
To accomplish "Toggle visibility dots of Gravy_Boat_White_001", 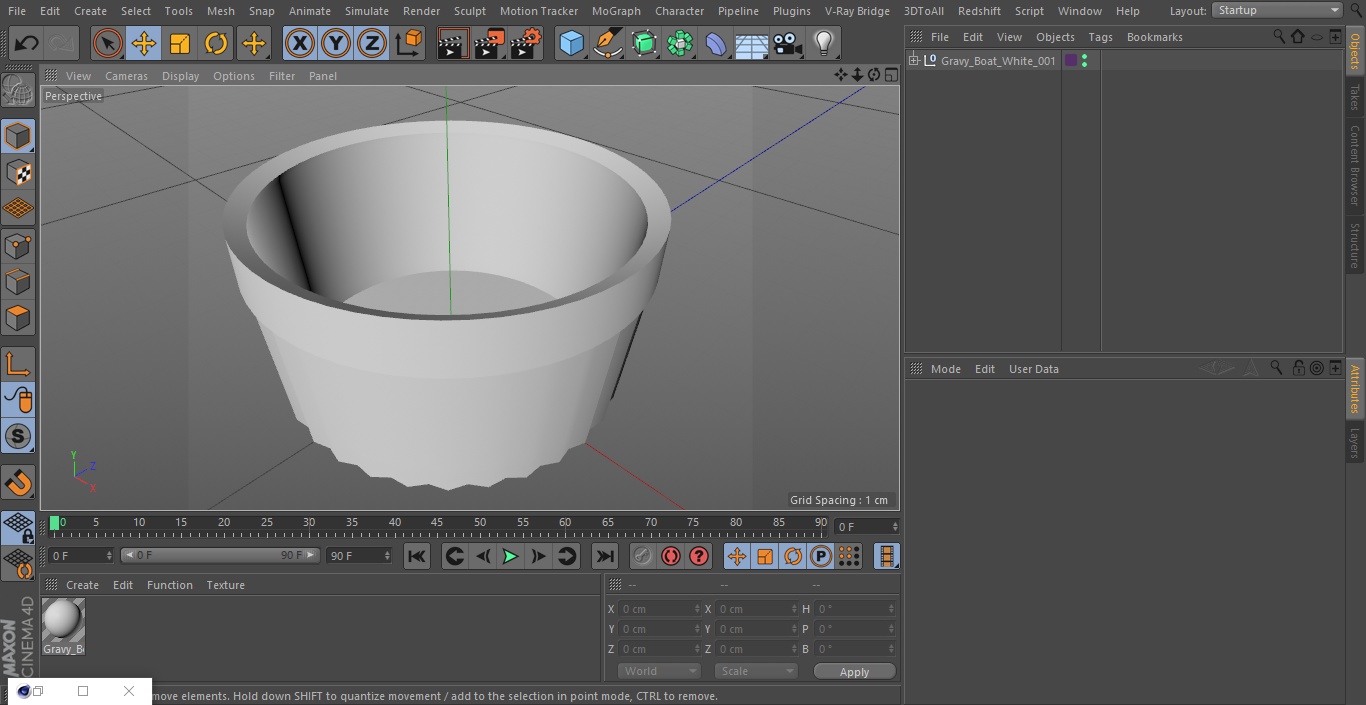I will 1084,61.
